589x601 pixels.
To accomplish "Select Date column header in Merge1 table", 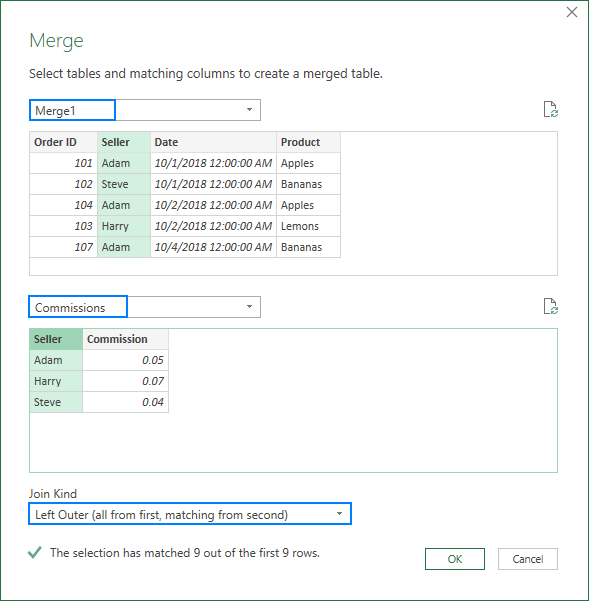I will click(213, 142).
